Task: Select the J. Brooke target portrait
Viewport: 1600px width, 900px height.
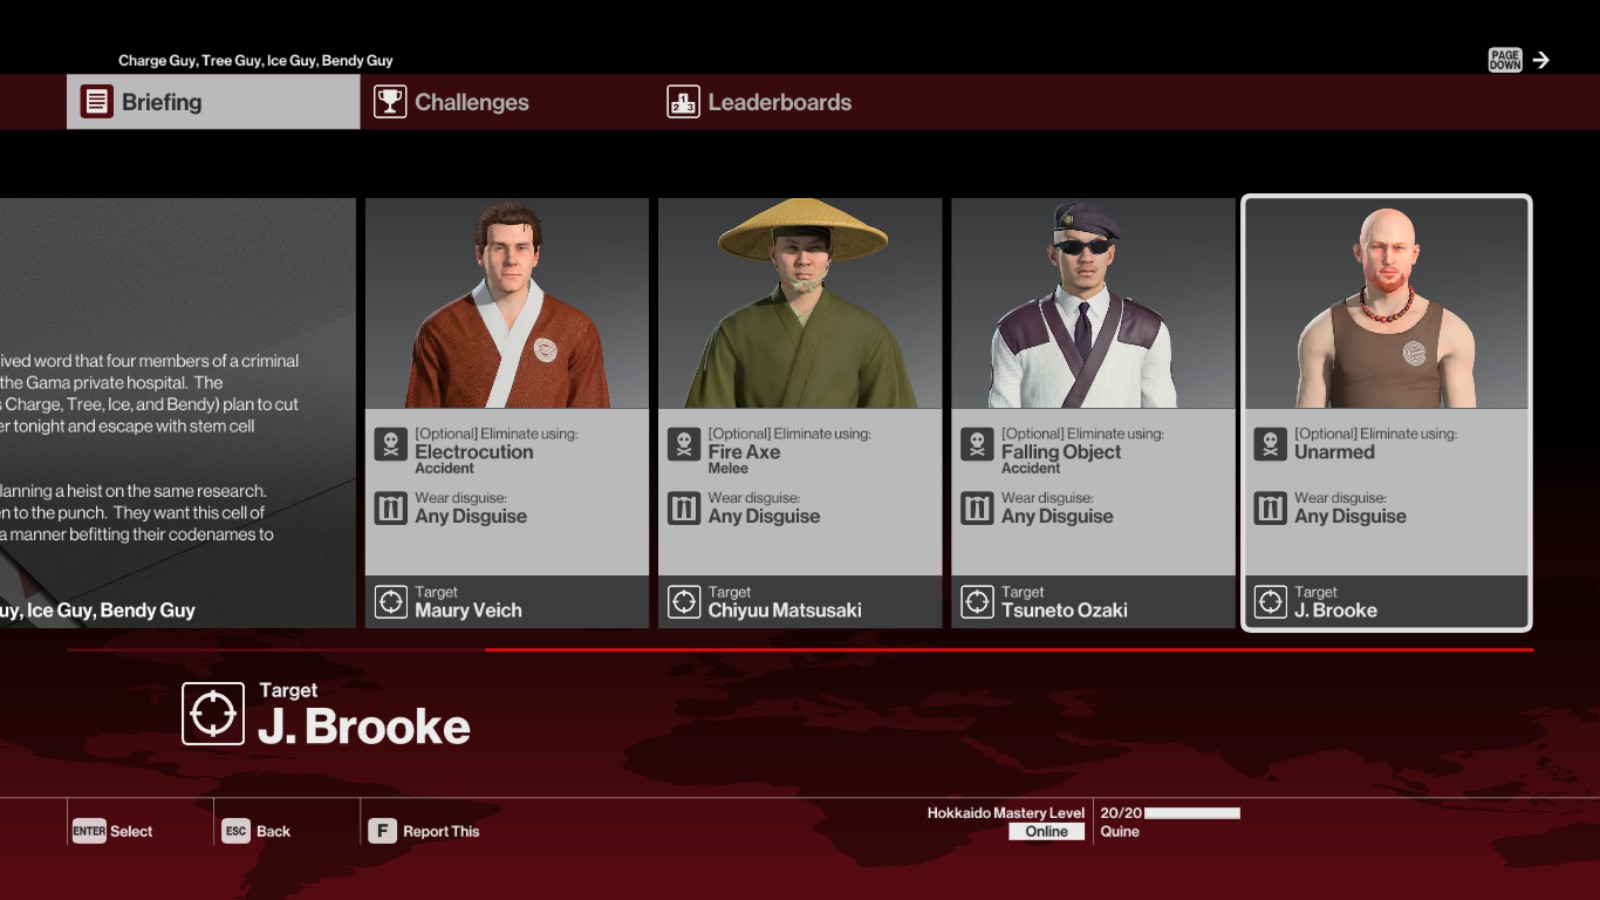Action: (1386, 303)
